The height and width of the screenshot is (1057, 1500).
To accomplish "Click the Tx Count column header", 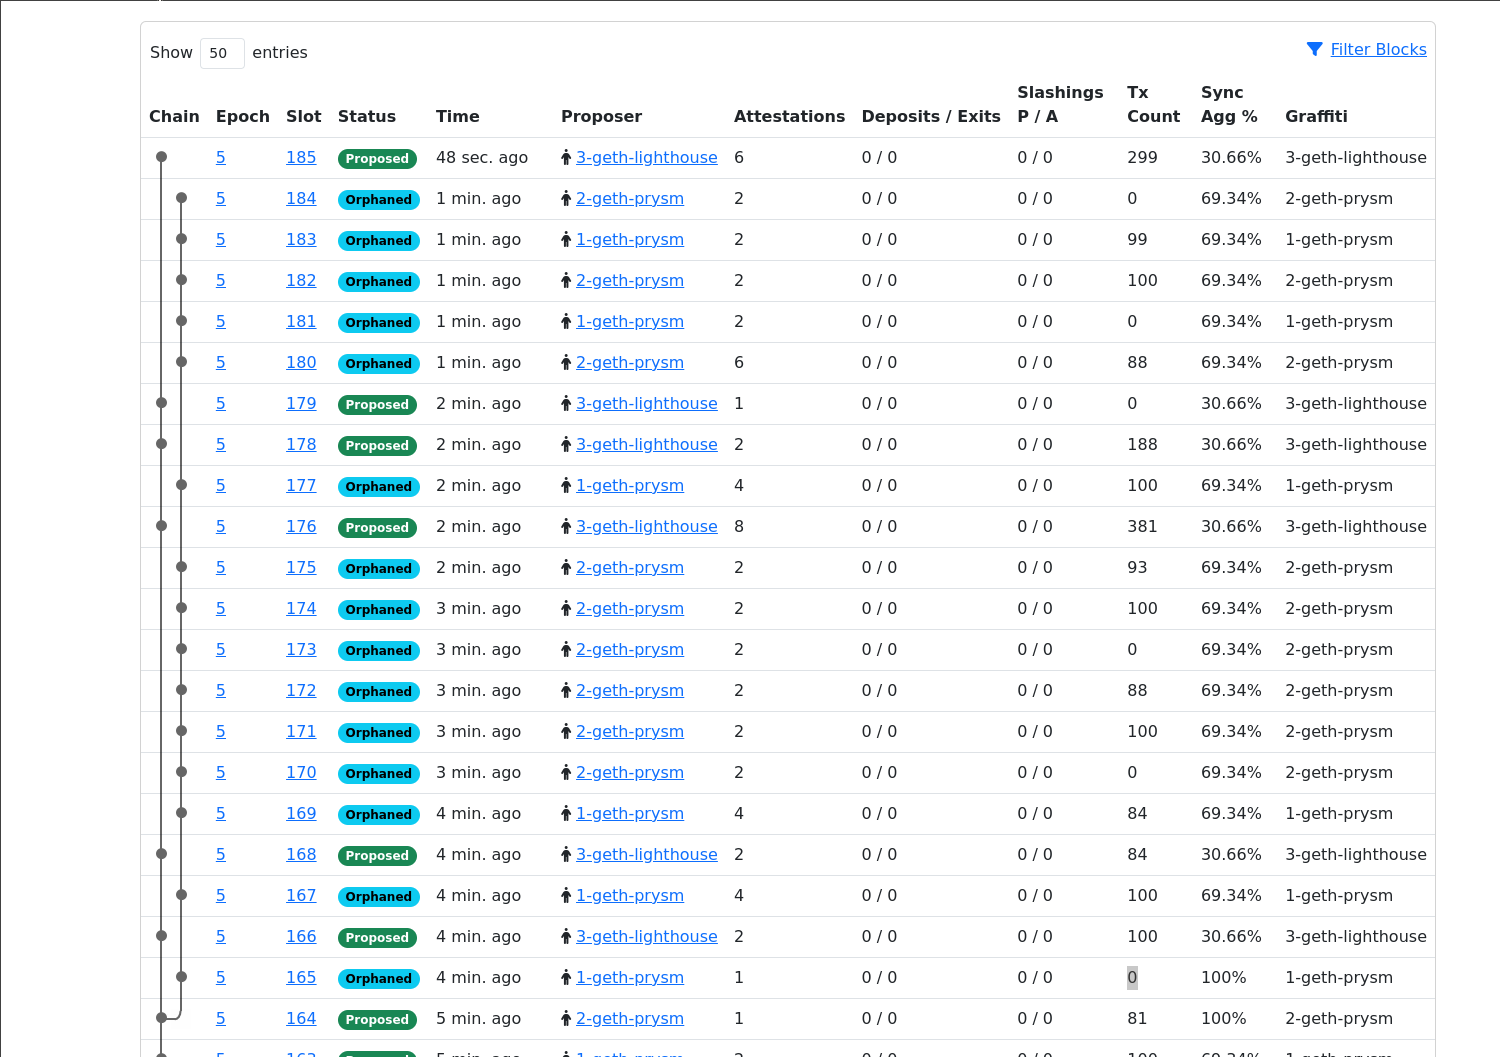I will pyautogui.click(x=1153, y=104).
